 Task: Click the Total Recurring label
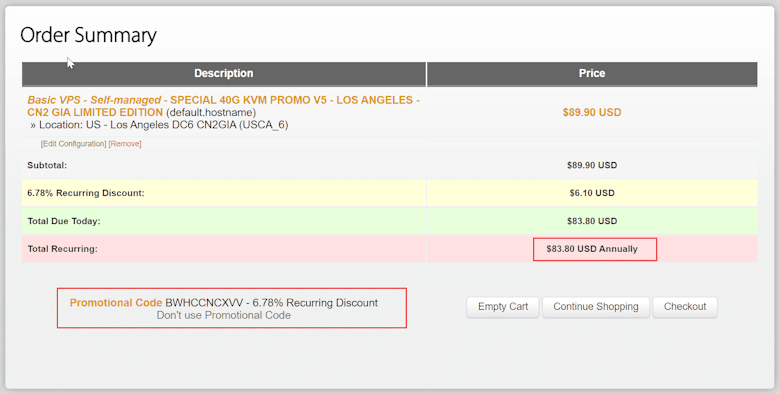pos(62,249)
